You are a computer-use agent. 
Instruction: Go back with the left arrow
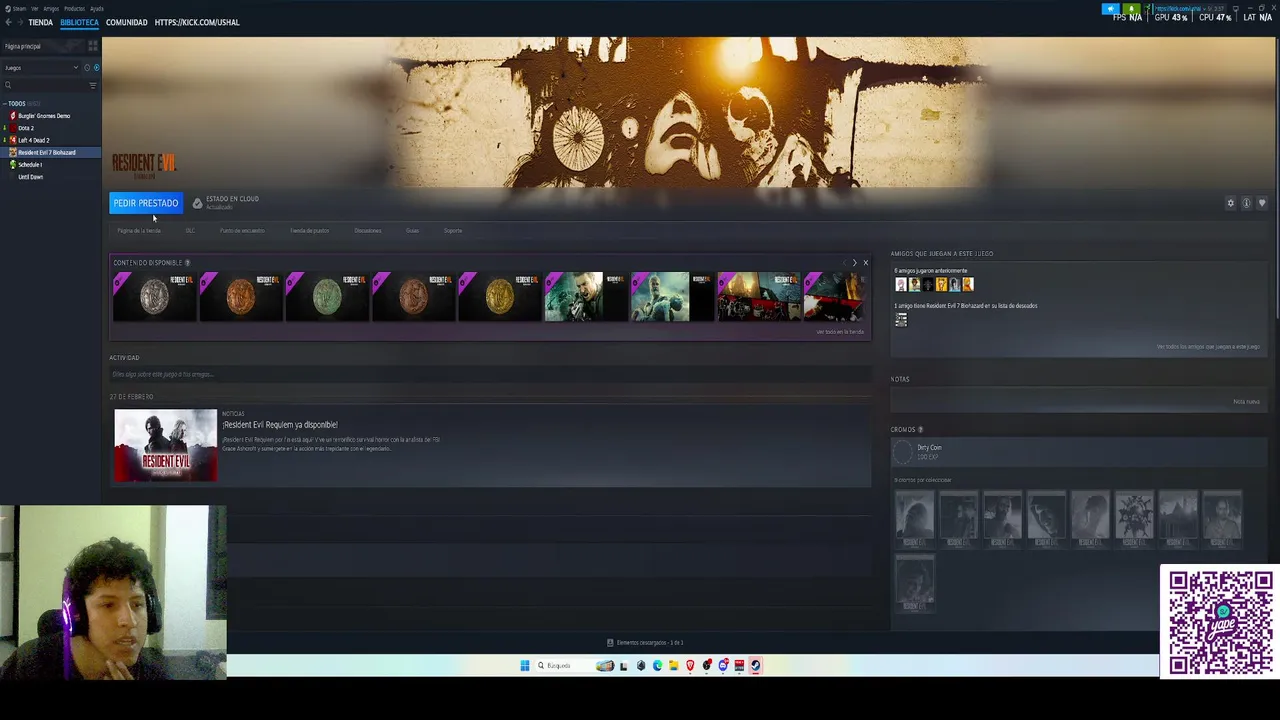click(8, 22)
